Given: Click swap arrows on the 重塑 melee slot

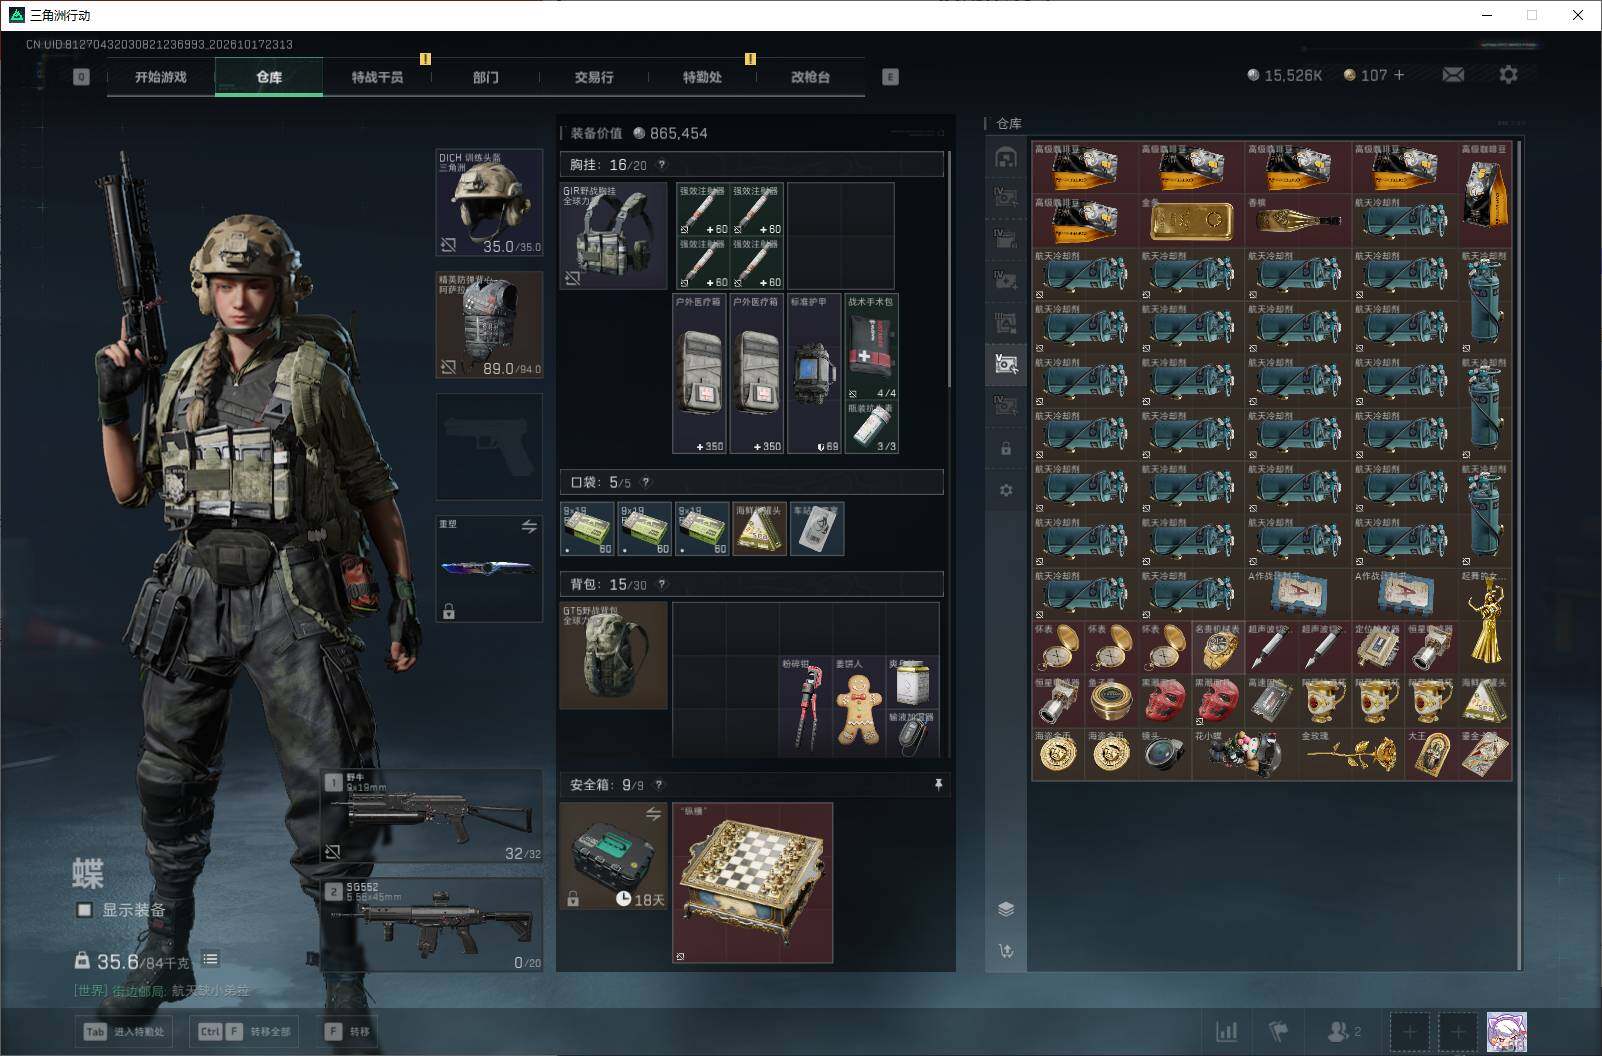Looking at the screenshot, I should (x=529, y=526).
